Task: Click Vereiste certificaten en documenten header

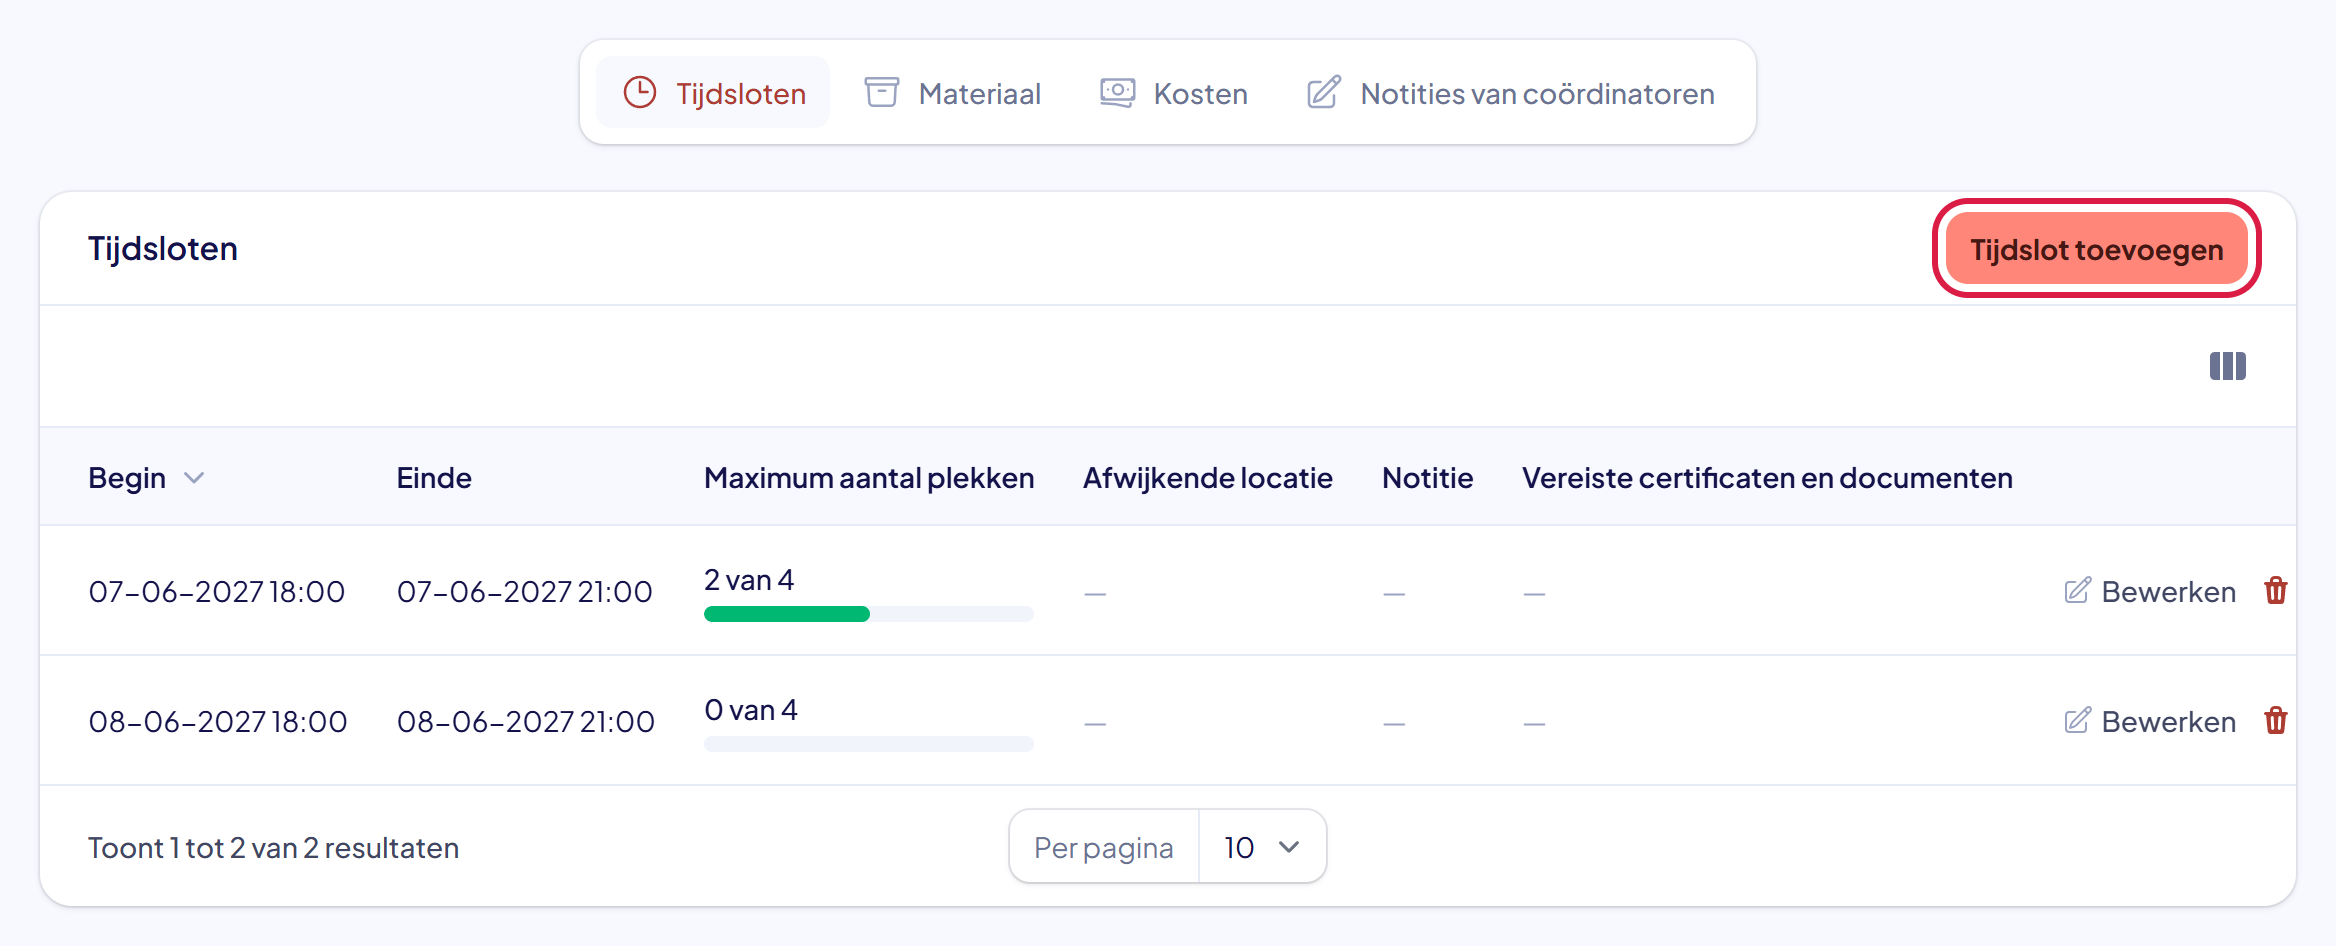Action: pos(1767,478)
